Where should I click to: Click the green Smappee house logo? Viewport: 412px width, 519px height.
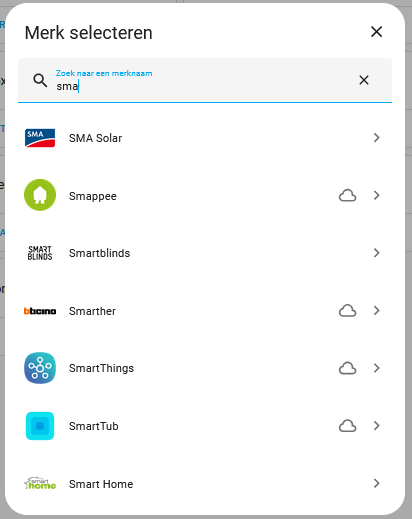click(40, 195)
